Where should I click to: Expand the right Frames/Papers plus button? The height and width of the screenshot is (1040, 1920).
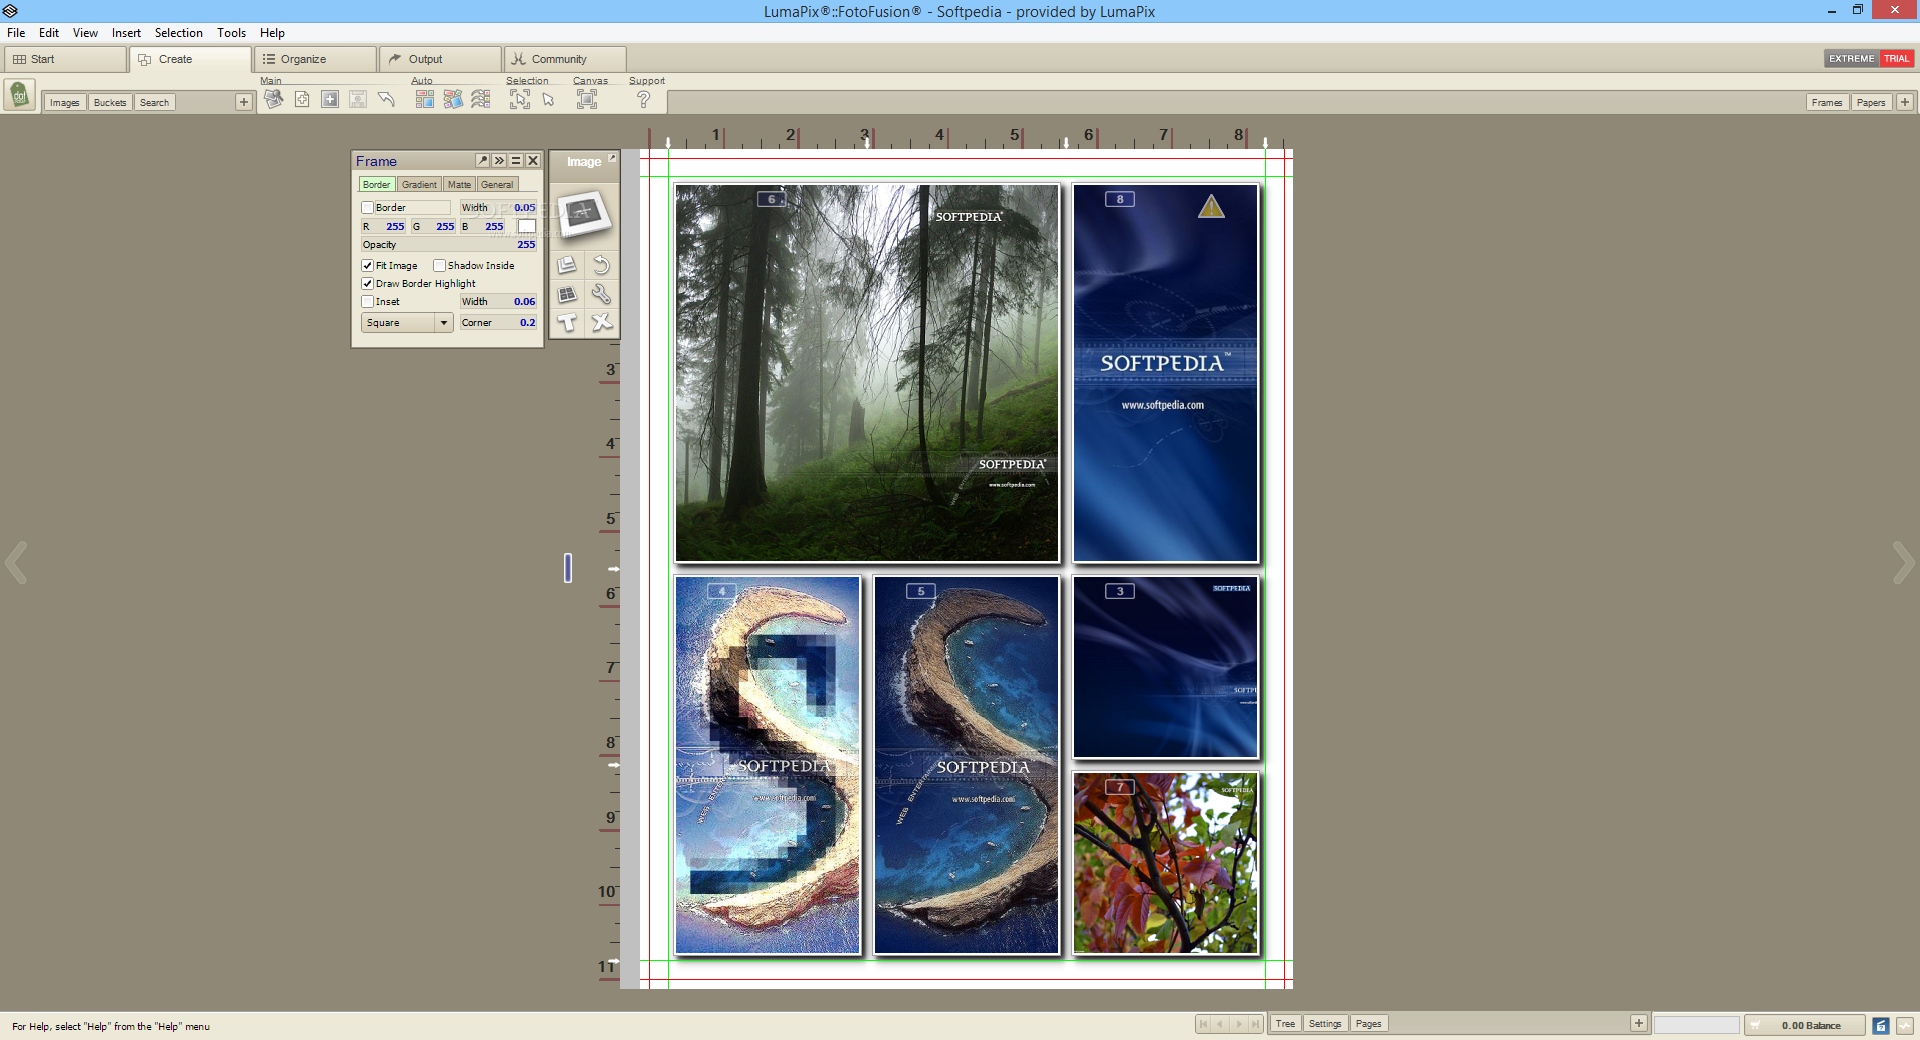[1905, 102]
